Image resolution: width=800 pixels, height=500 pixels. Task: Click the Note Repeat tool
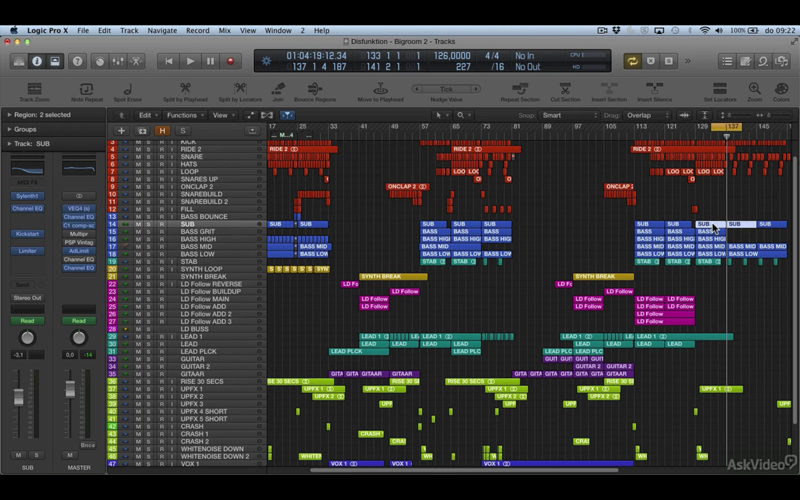point(87,92)
